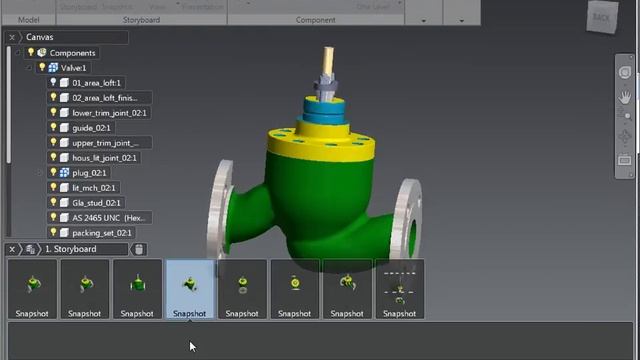Select the Look At view tool
The height and width of the screenshot is (360, 640).
pos(624,160)
